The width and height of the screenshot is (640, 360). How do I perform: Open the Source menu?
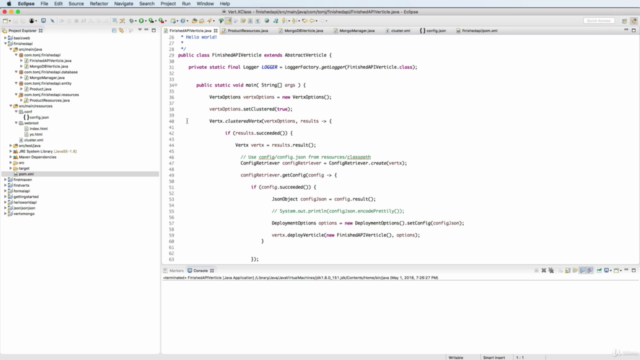pos(76,4)
